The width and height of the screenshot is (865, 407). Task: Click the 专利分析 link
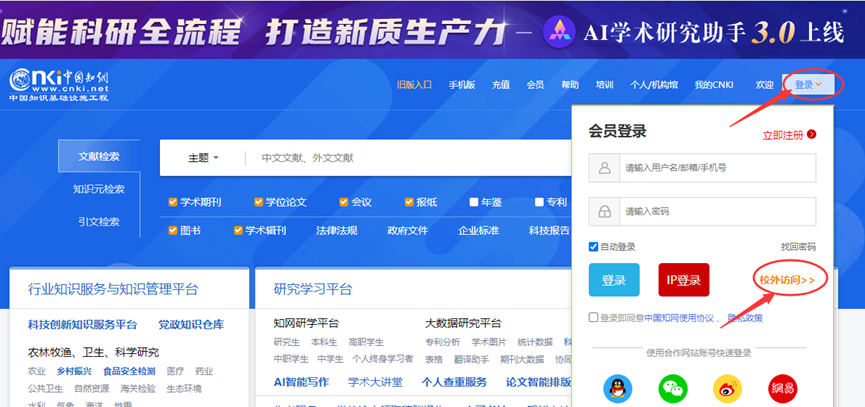[442, 342]
